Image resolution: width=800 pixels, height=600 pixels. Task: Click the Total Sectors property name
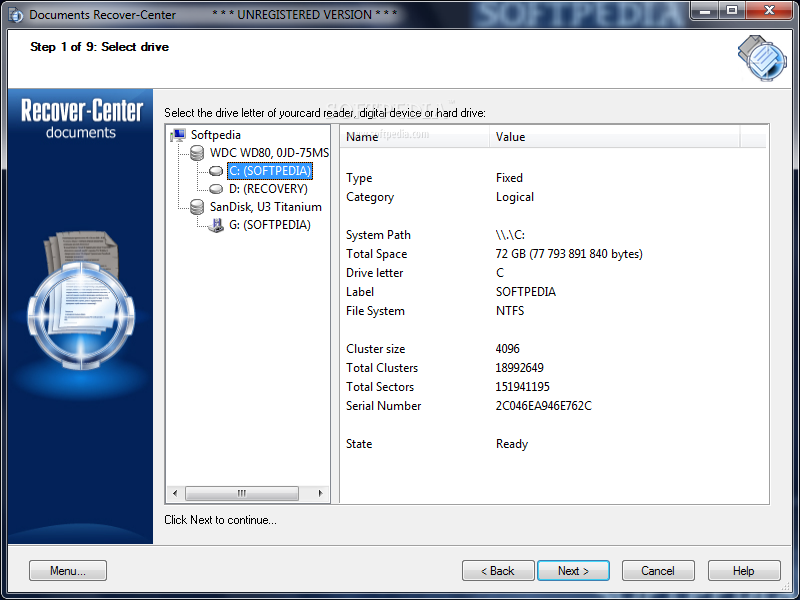[x=380, y=387]
